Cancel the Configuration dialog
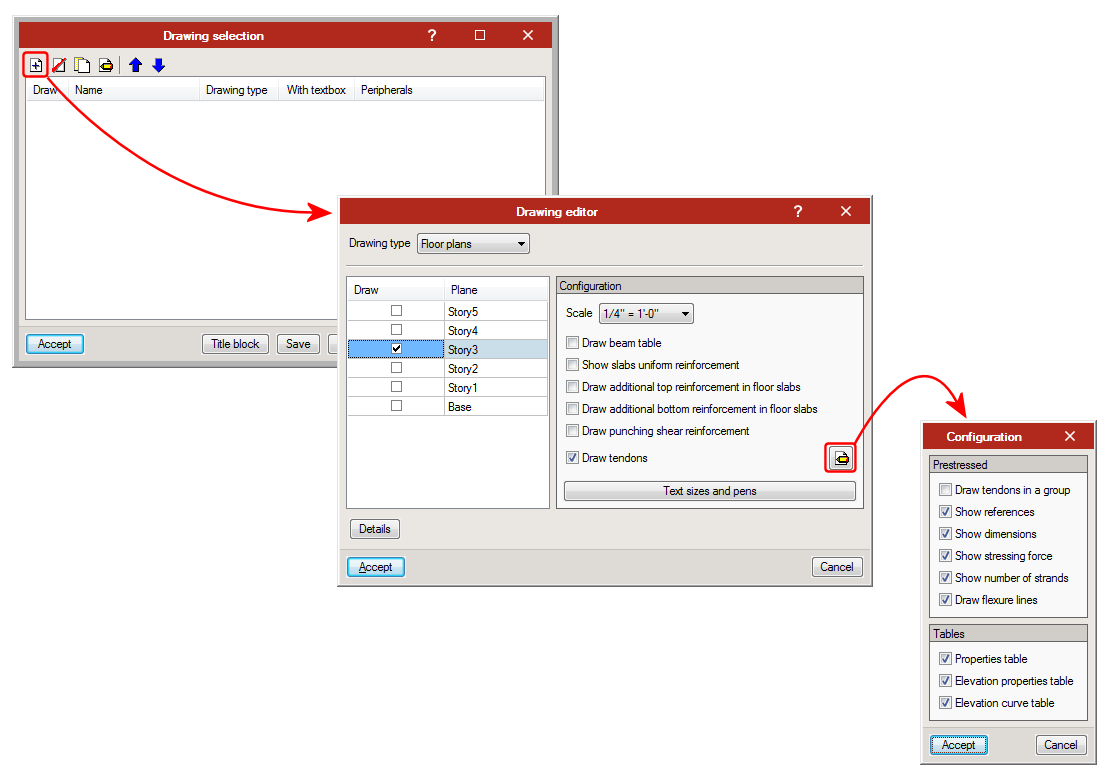The height and width of the screenshot is (781, 1105). [x=1060, y=745]
